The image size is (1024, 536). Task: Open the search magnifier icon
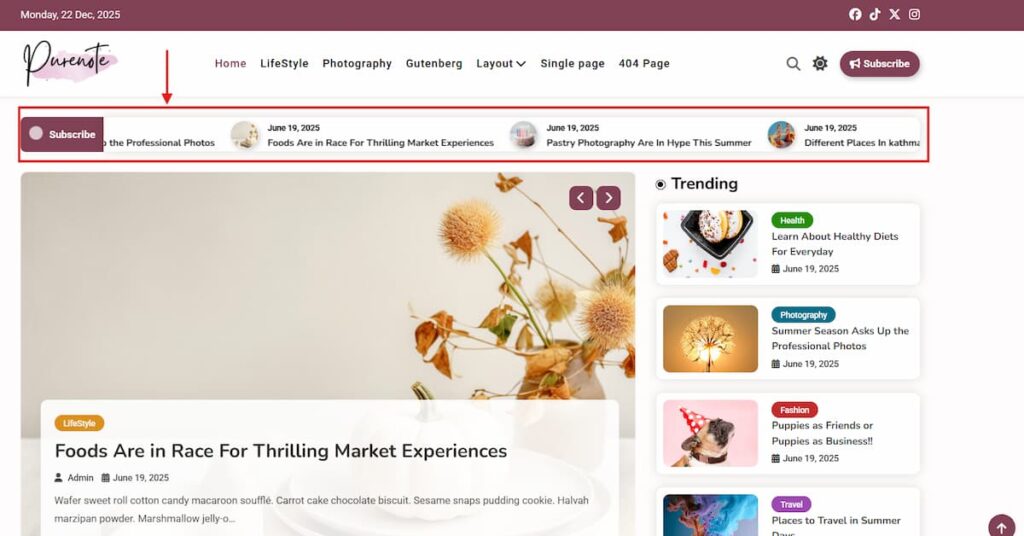coord(793,63)
